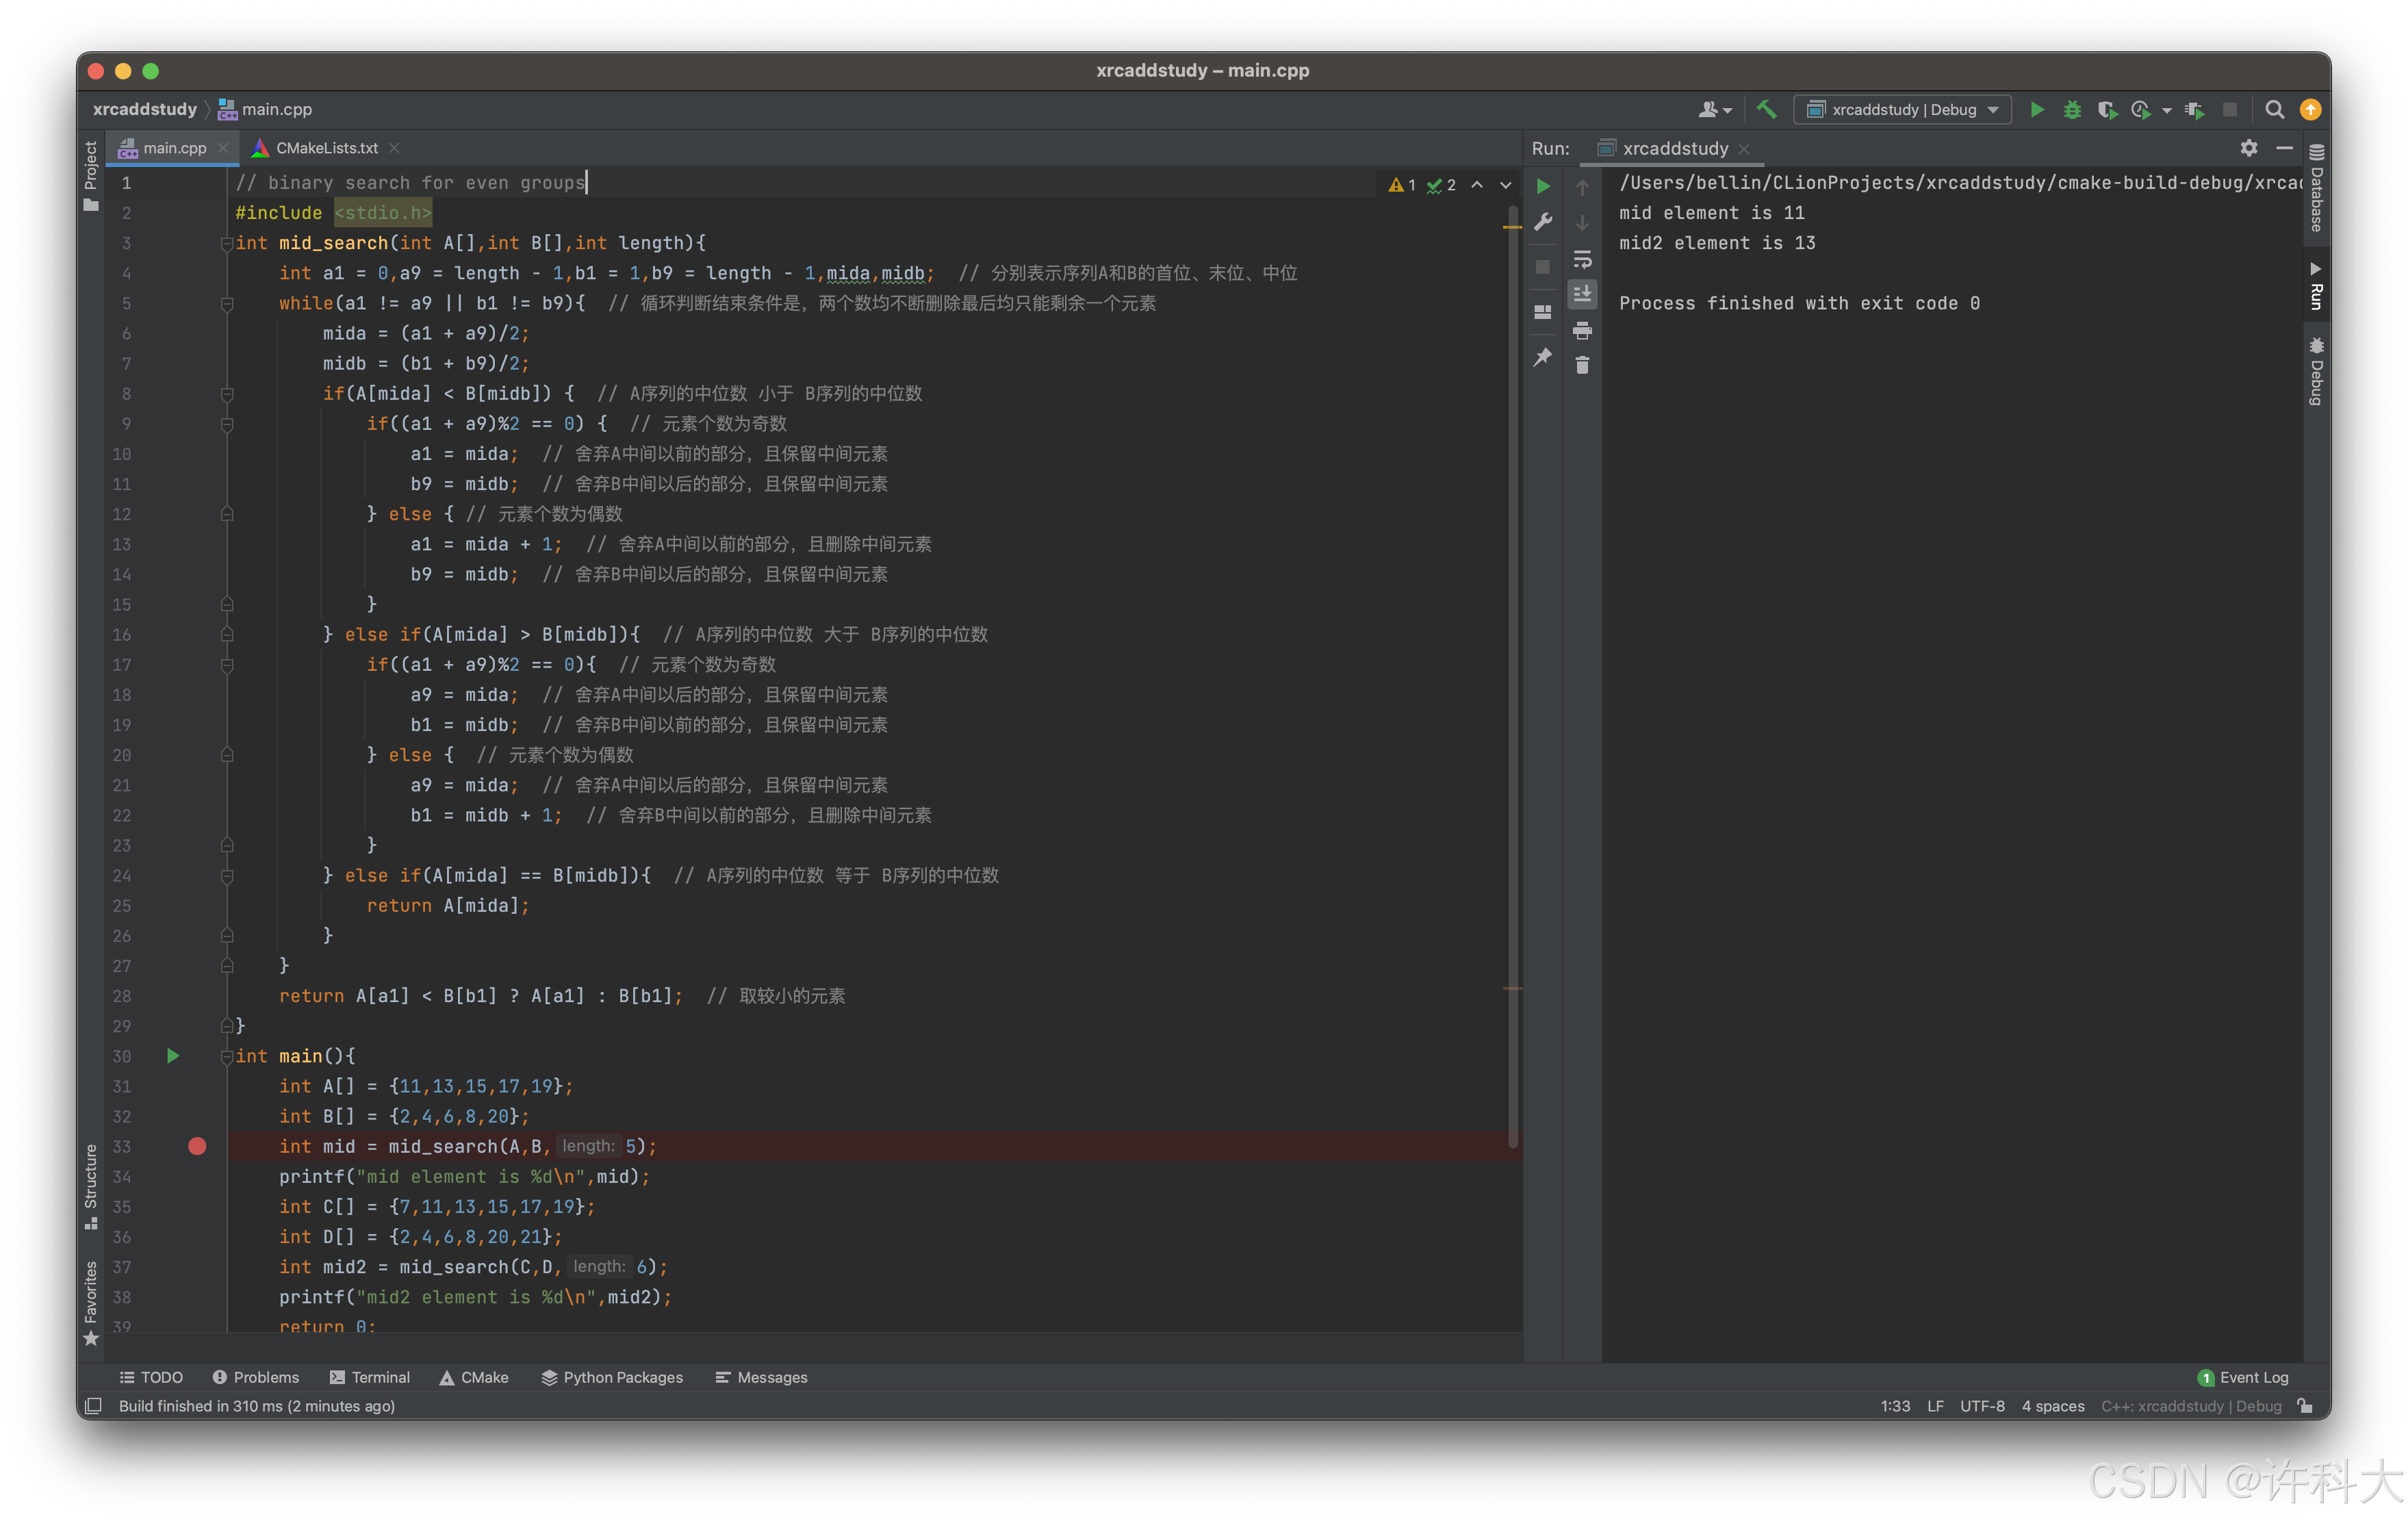2408x1521 pixels.
Task: Toggle breakpoint on line 33
Action: [x=197, y=1146]
